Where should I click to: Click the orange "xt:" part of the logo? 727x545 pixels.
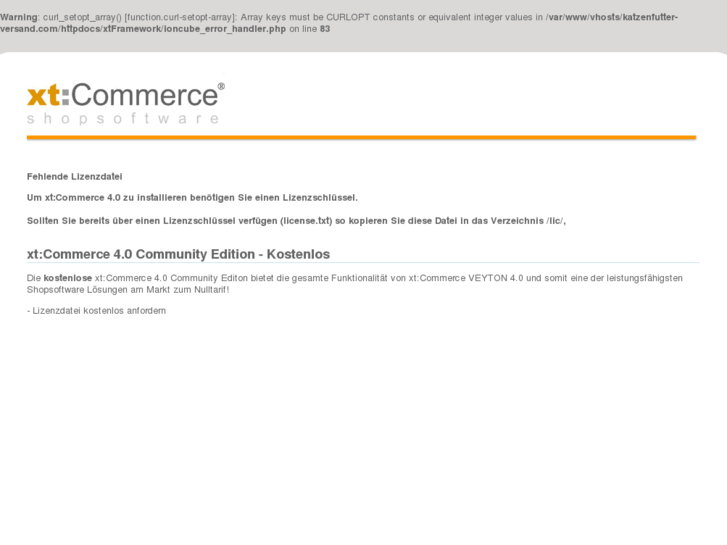coord(48,95)
